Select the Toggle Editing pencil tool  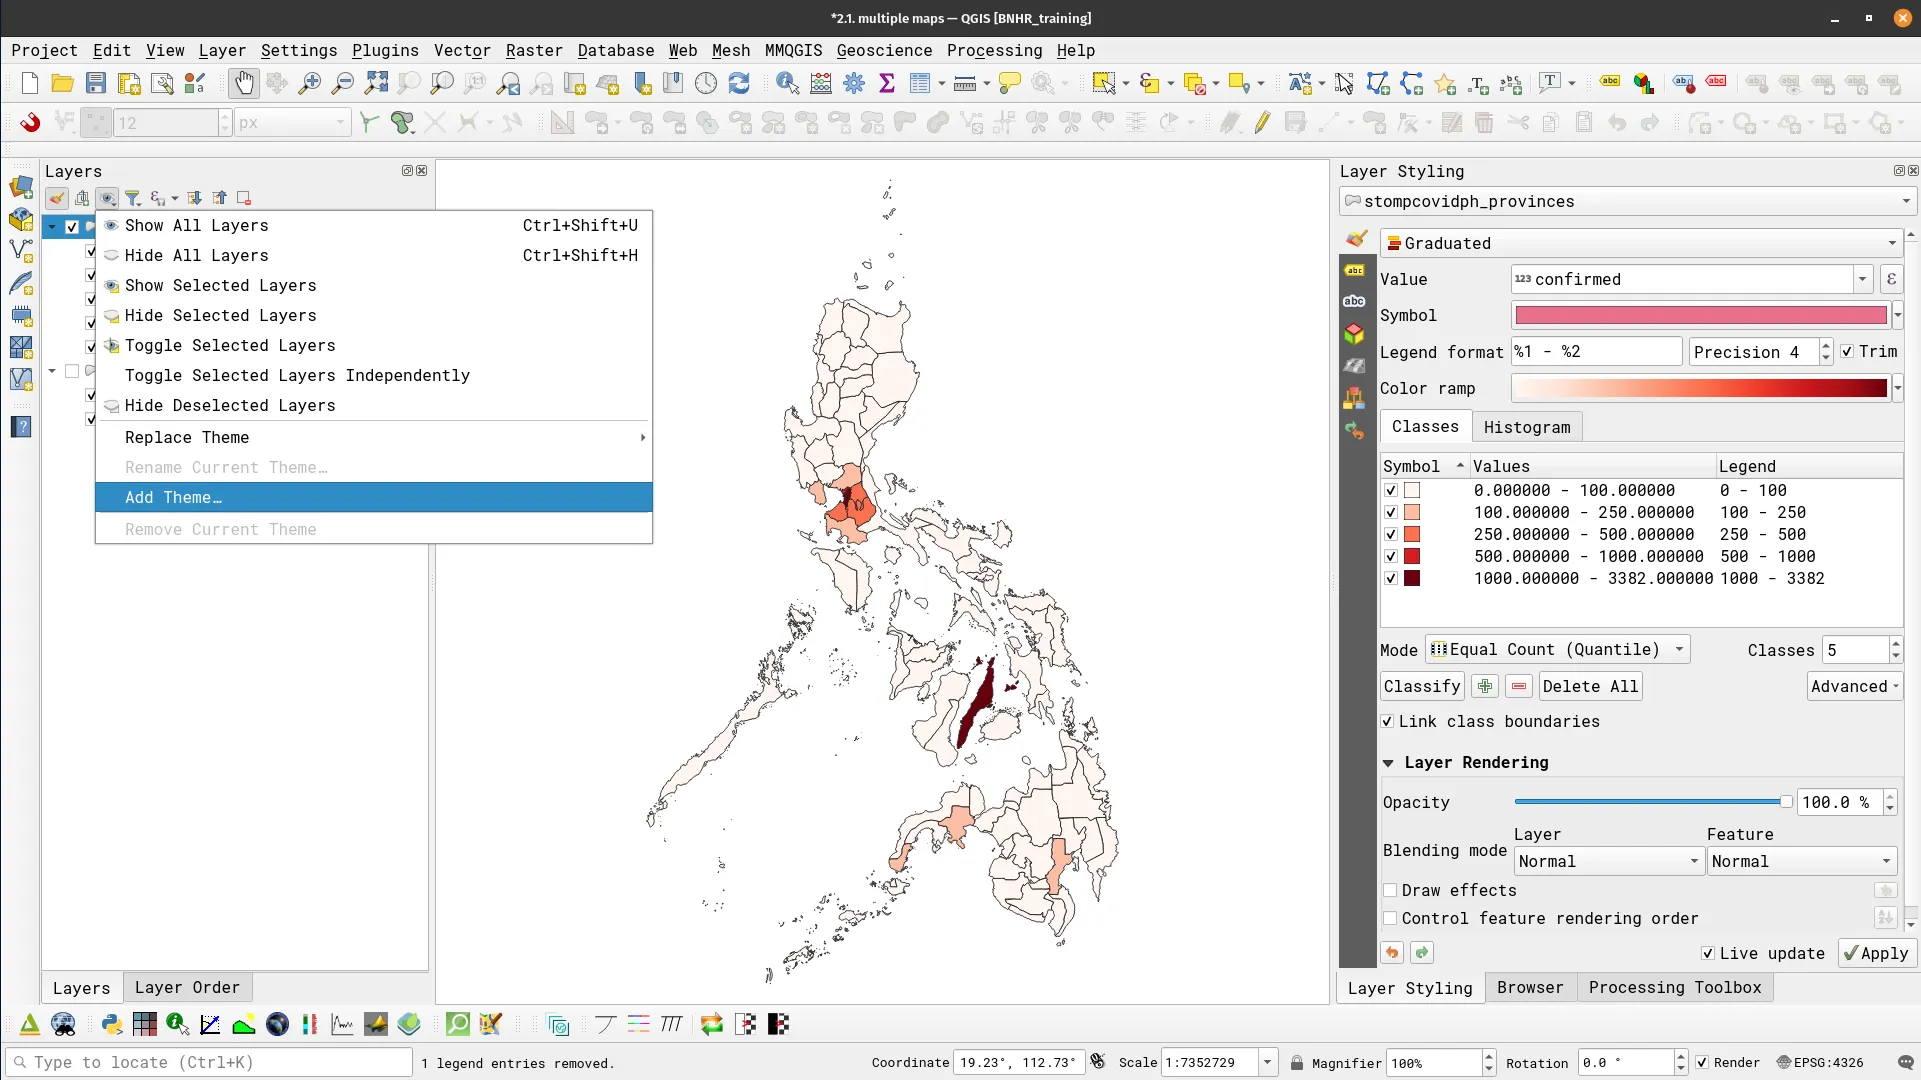click(x=1262, y=122)
